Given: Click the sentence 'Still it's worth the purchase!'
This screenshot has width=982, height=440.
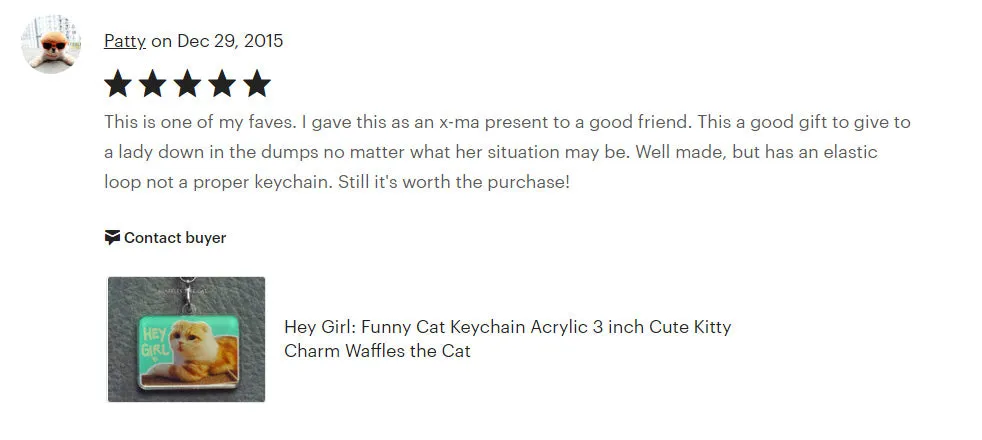Looking at the screenshot, I should 454,182.
